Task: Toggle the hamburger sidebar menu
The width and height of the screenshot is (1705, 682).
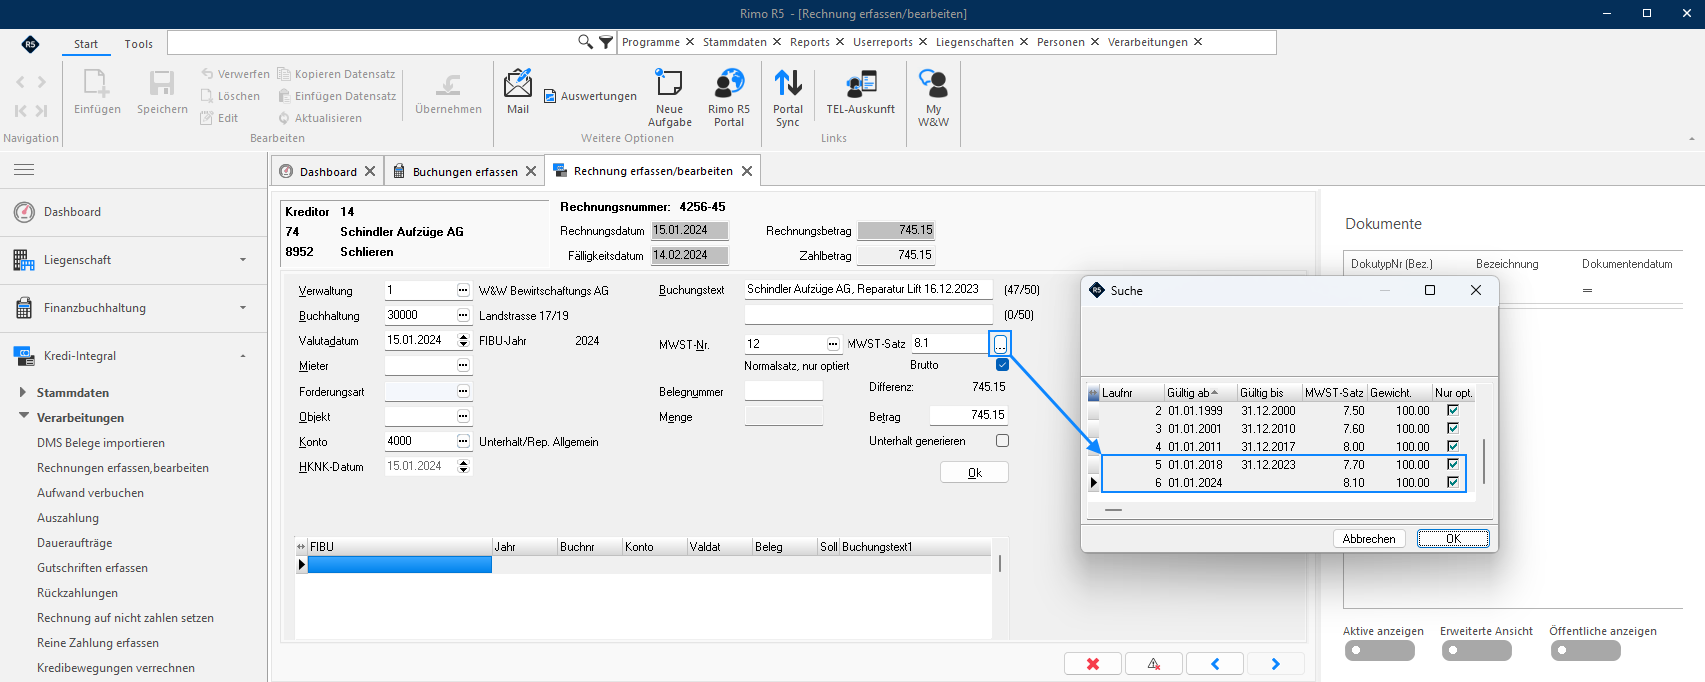Action: 24,169
